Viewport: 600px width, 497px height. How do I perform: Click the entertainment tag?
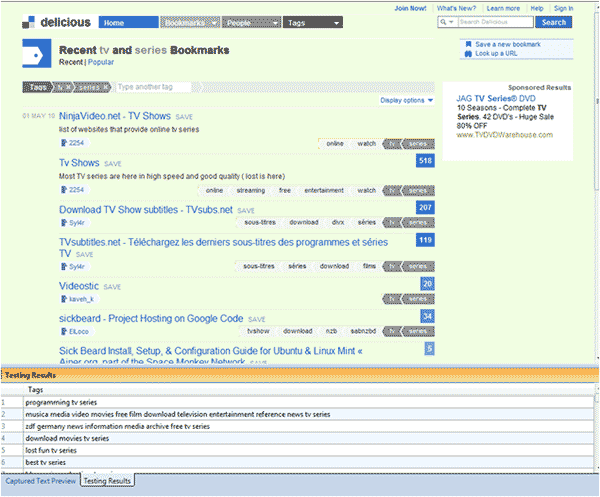(324, 191)
